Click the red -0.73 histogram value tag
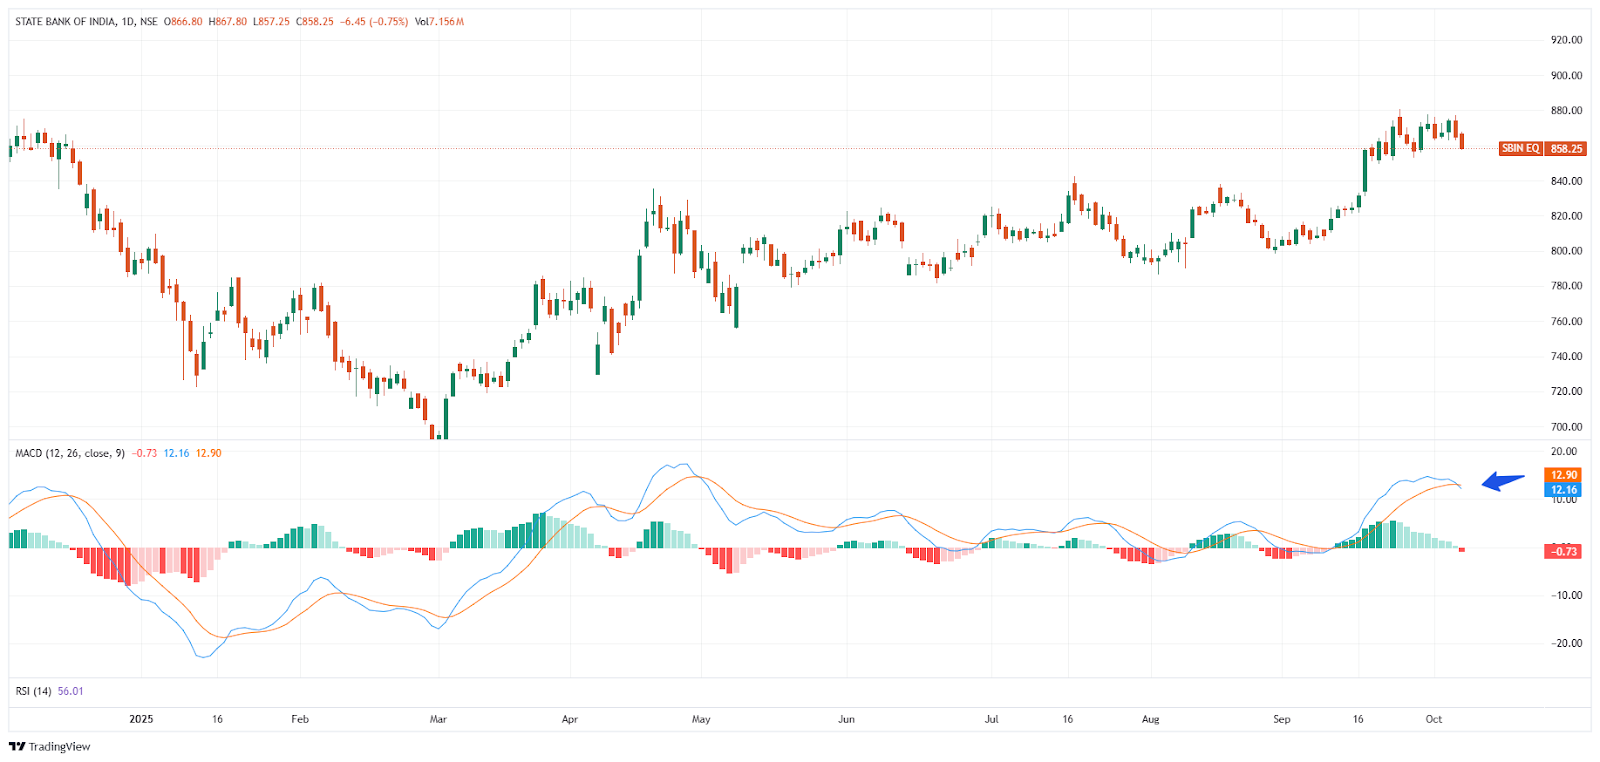Screen dimensions: 1600x762 (1563, 551)
